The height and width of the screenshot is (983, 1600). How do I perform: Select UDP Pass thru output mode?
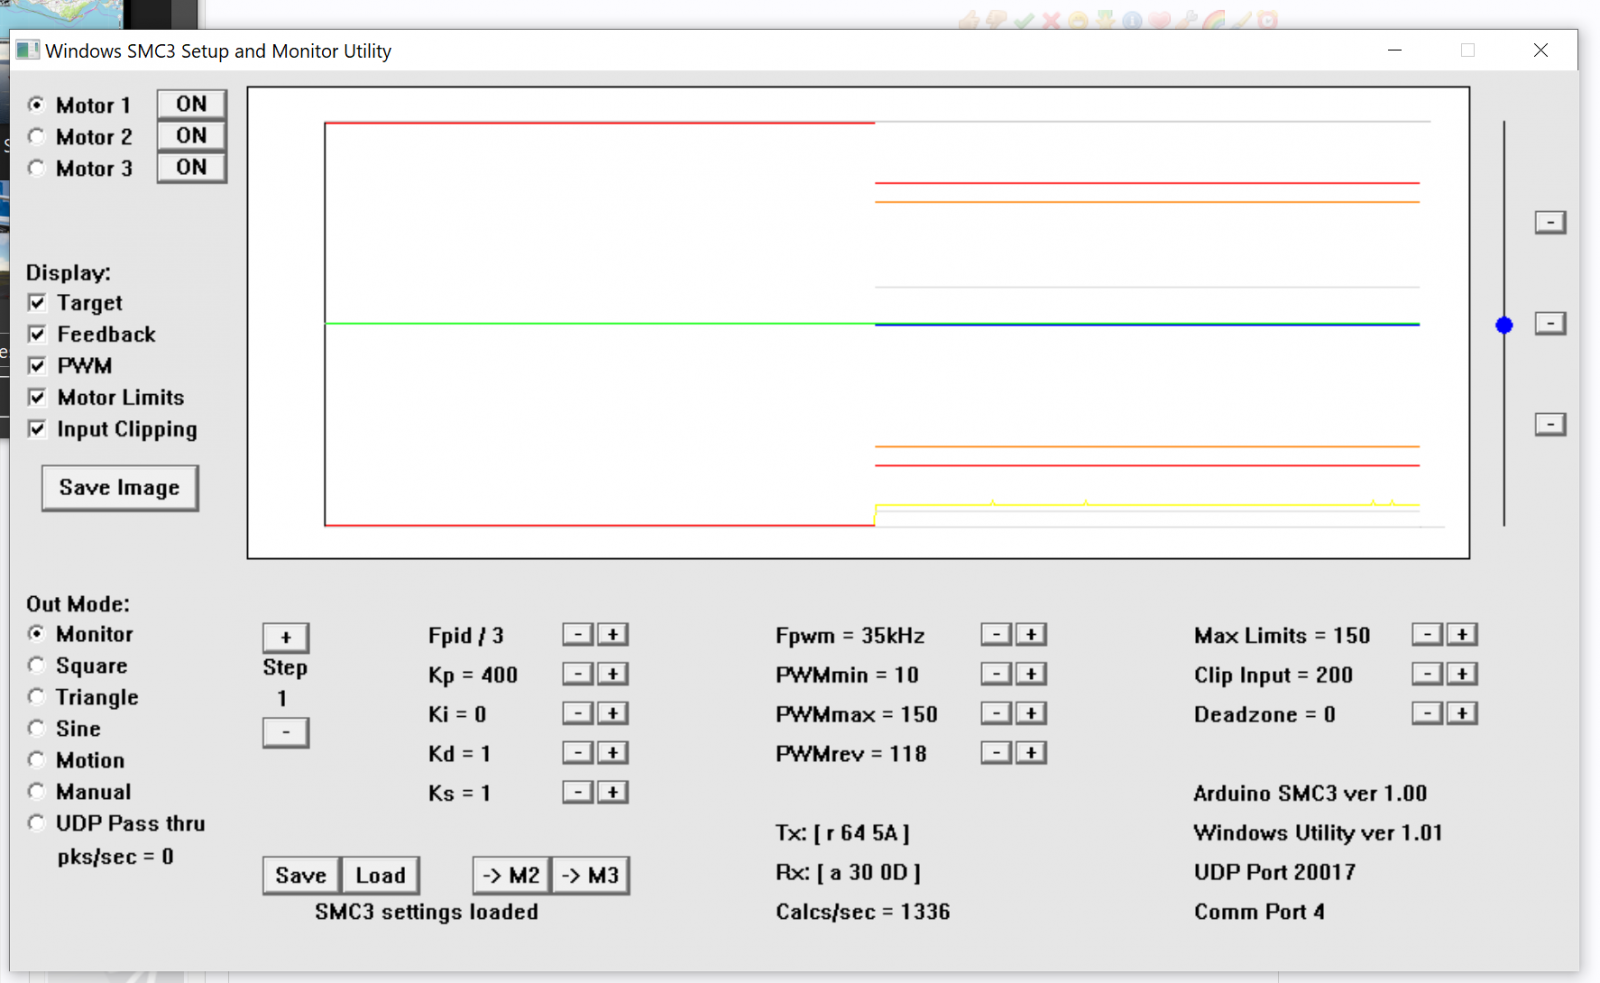[37, 823]
